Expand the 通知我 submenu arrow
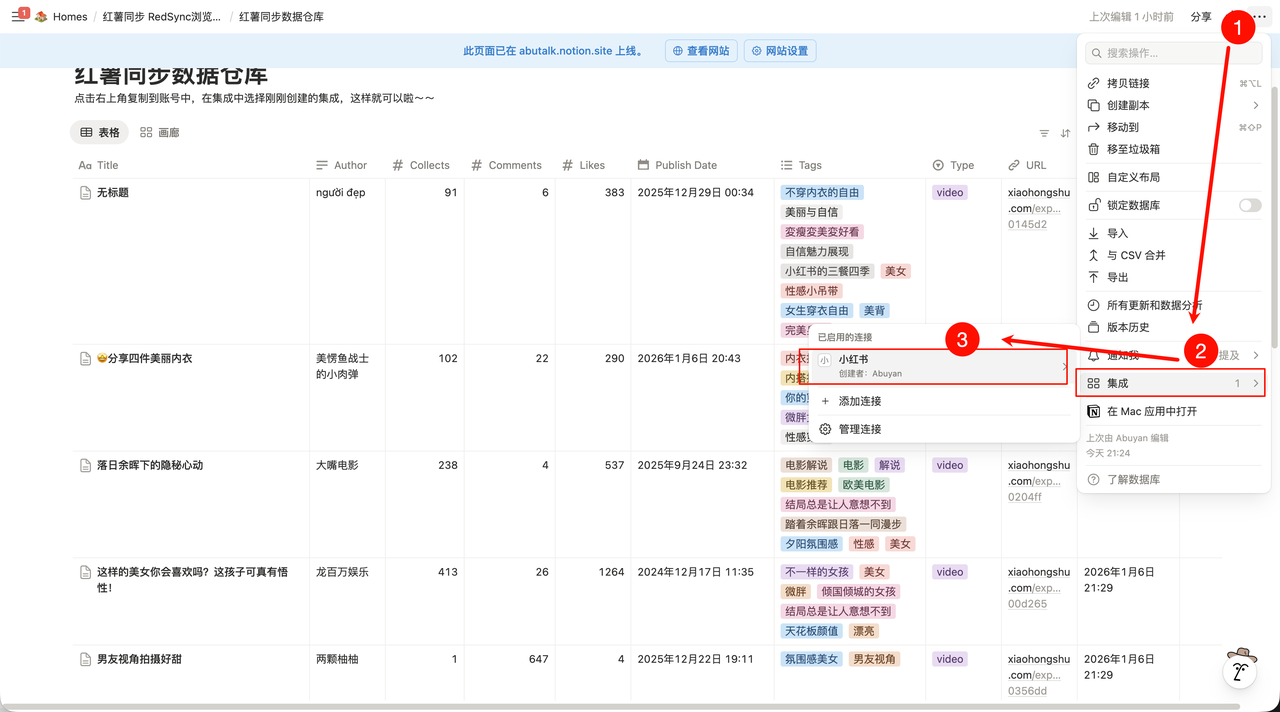1280x712 pixels. tap(1256, 355)
